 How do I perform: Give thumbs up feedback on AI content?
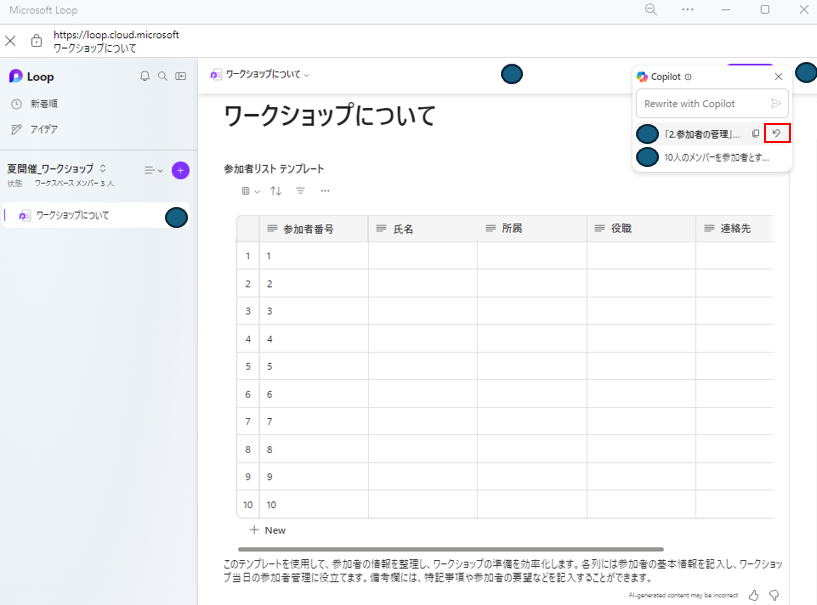pos(753,594)
